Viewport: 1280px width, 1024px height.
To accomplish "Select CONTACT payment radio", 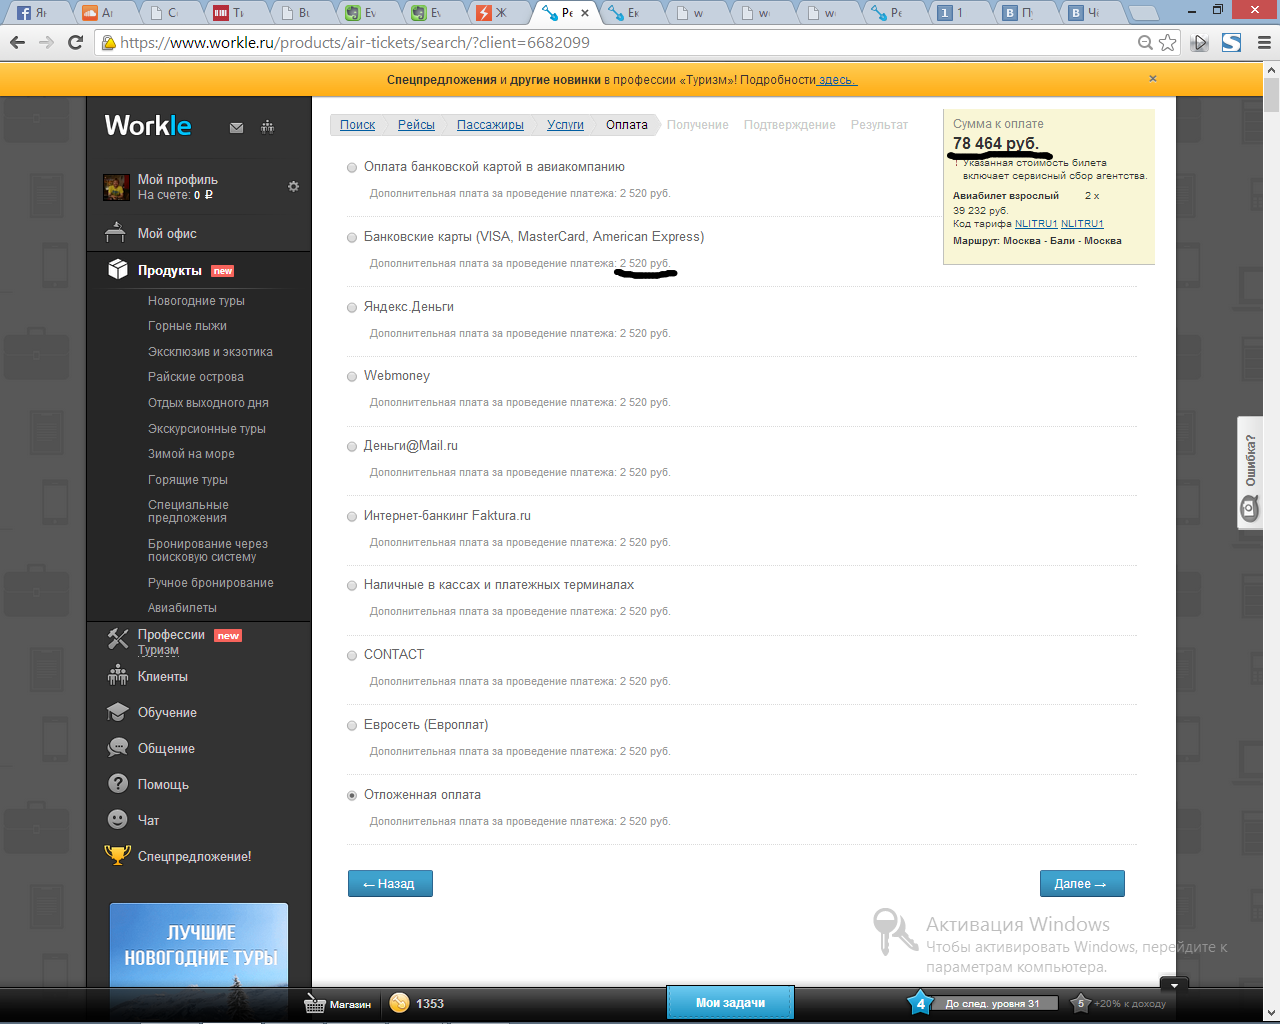I will [x=352, y=656].
